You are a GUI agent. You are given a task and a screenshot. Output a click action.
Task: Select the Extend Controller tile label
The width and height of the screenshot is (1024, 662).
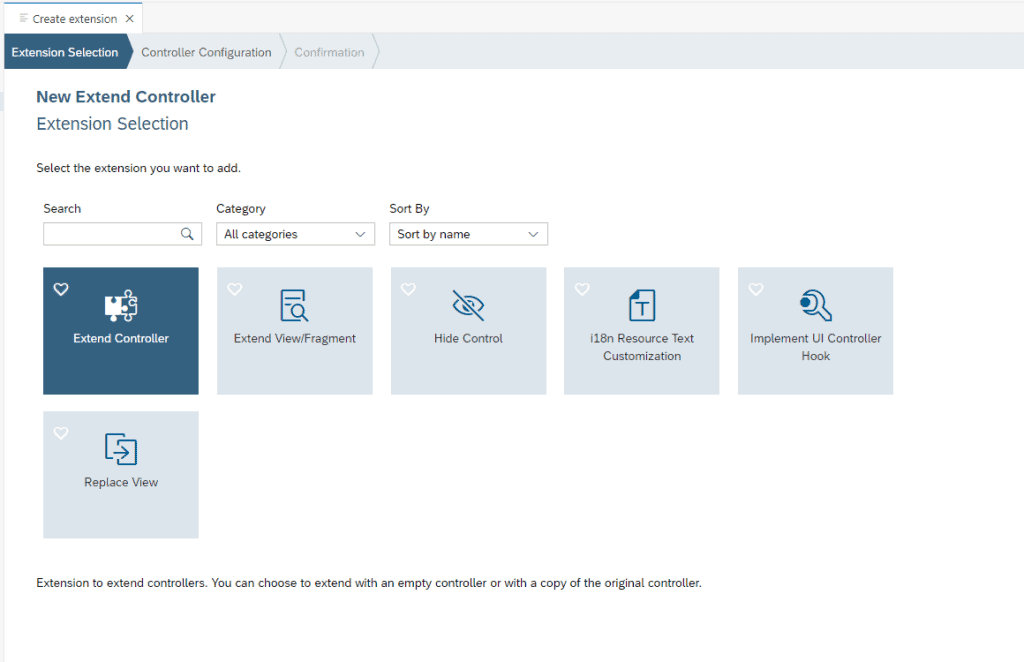click(x=121, y=338)
